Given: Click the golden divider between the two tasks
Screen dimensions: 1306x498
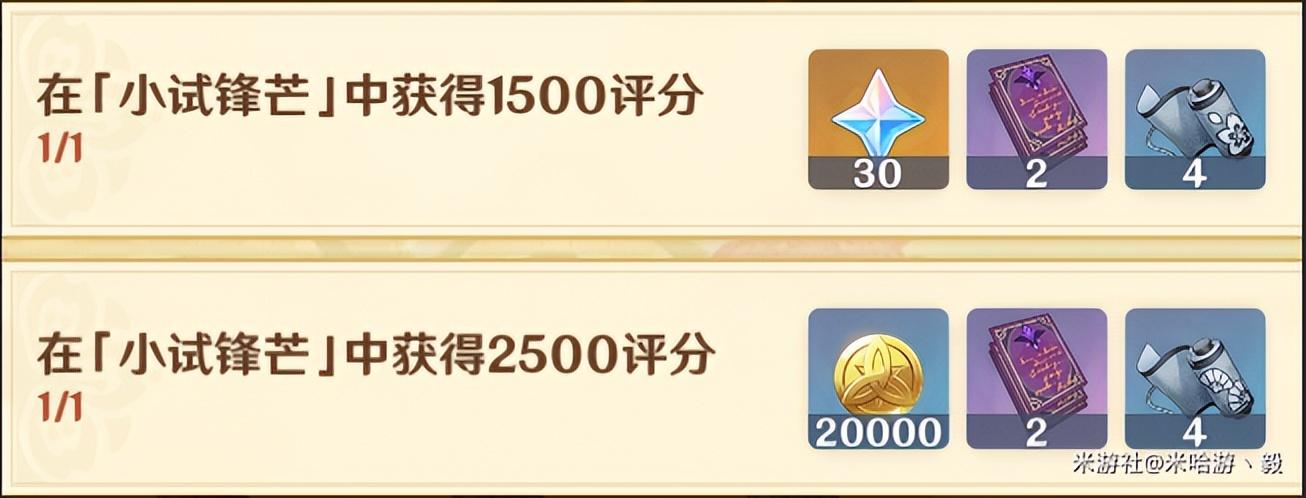Looking at the screenshot, I should pyautogui.click(x=653, y=247).
